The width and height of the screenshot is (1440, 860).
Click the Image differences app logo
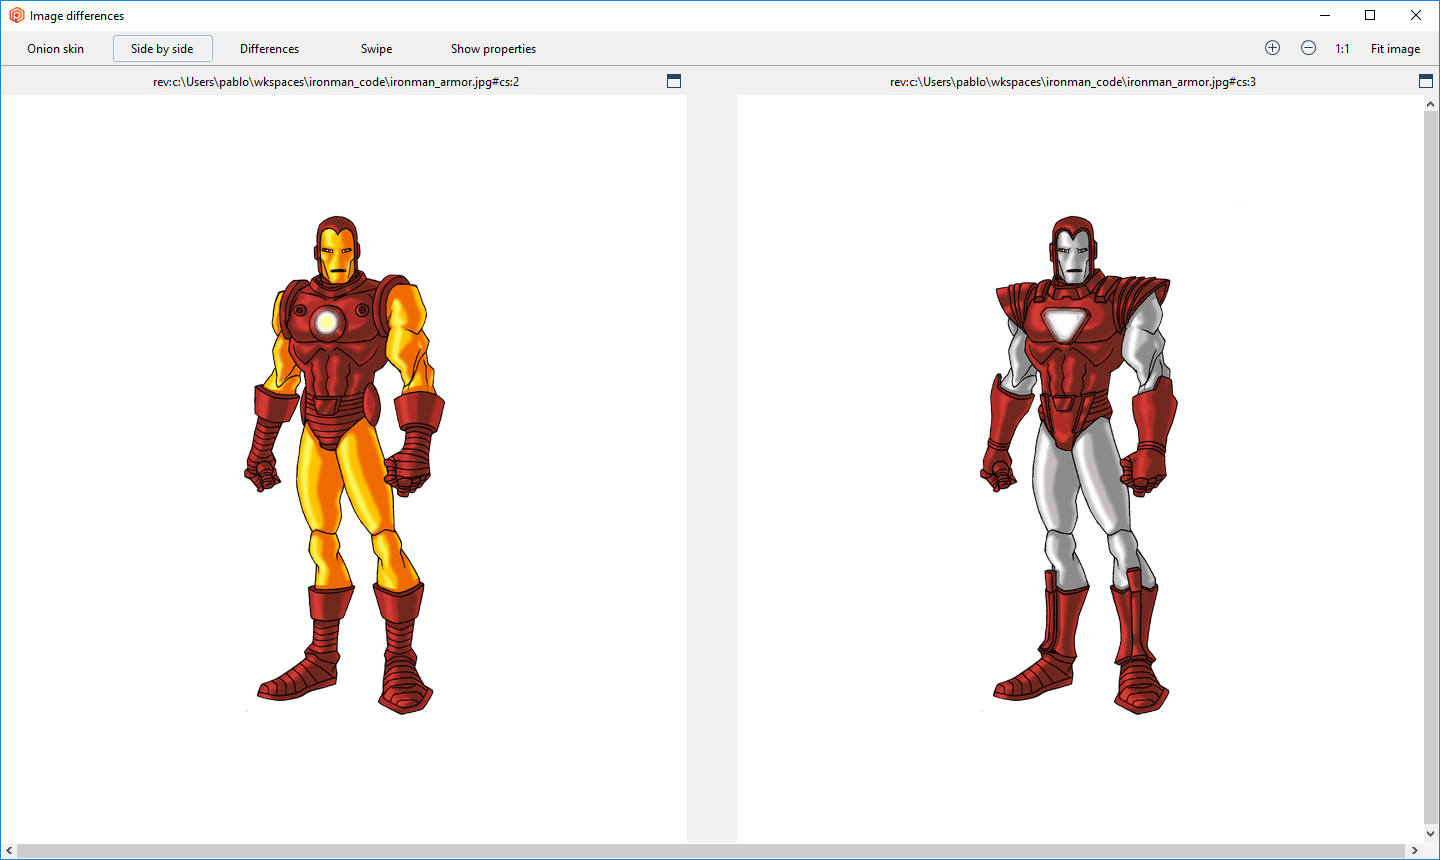coord(16,15)
